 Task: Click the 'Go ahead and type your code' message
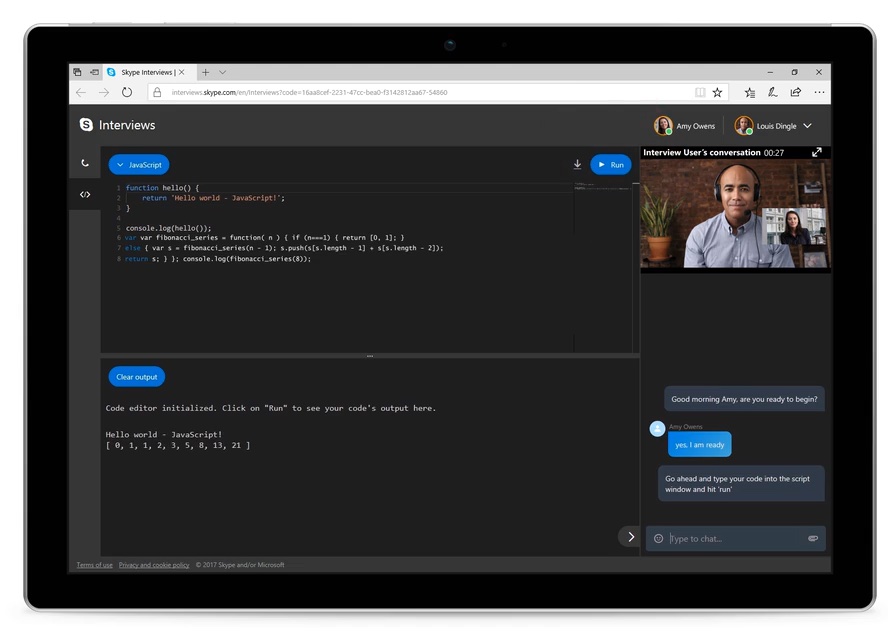[x=741, y=484]
